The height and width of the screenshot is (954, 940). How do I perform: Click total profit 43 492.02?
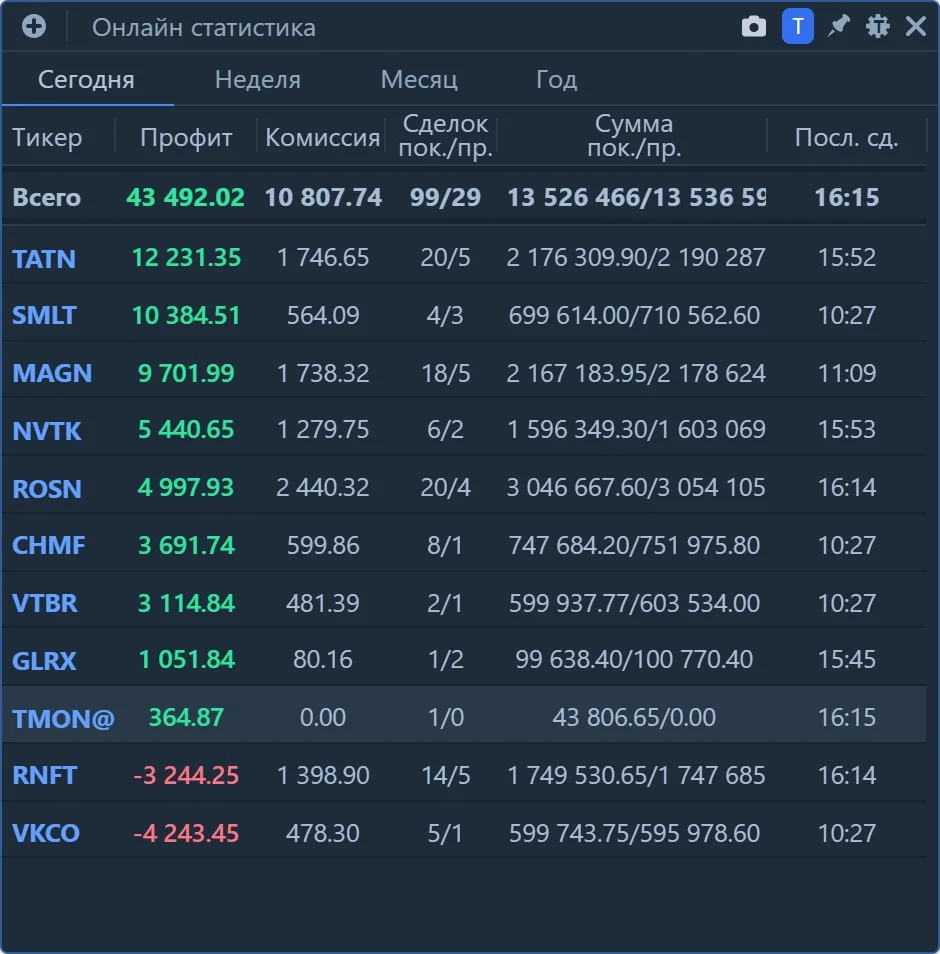(x=186, y=197)
